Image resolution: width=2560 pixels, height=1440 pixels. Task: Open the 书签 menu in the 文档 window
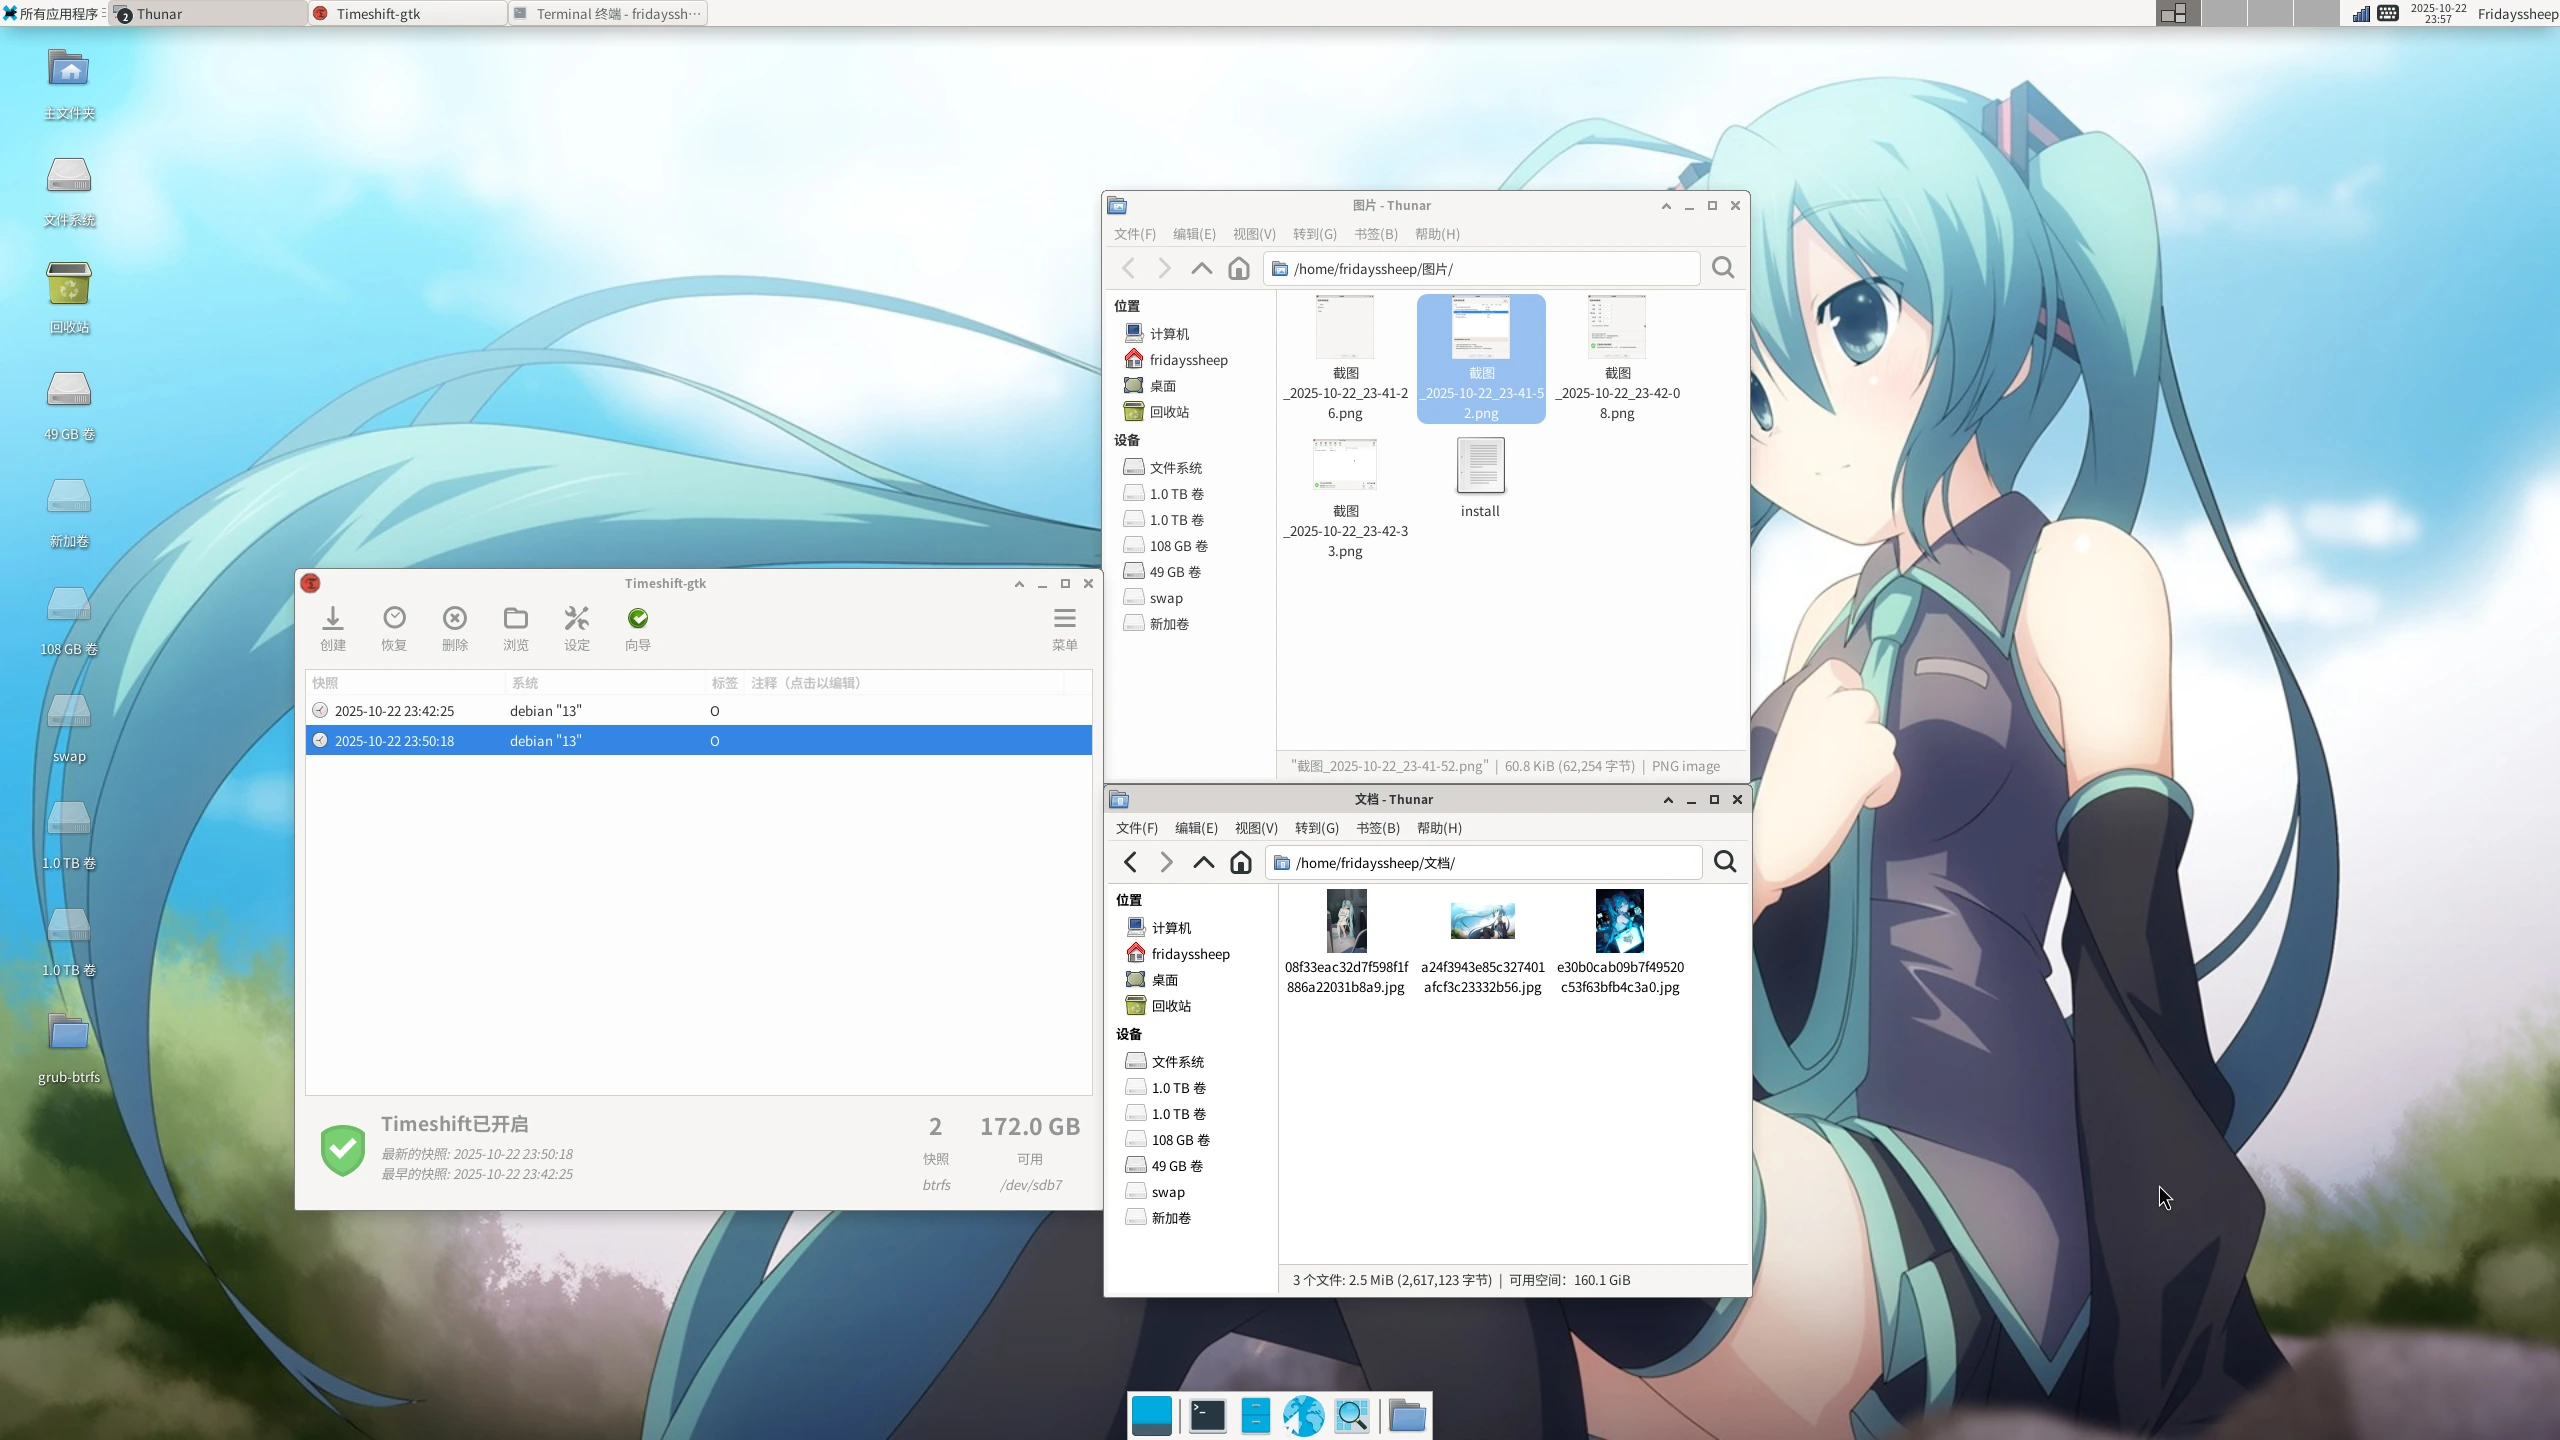[1377, 828]
